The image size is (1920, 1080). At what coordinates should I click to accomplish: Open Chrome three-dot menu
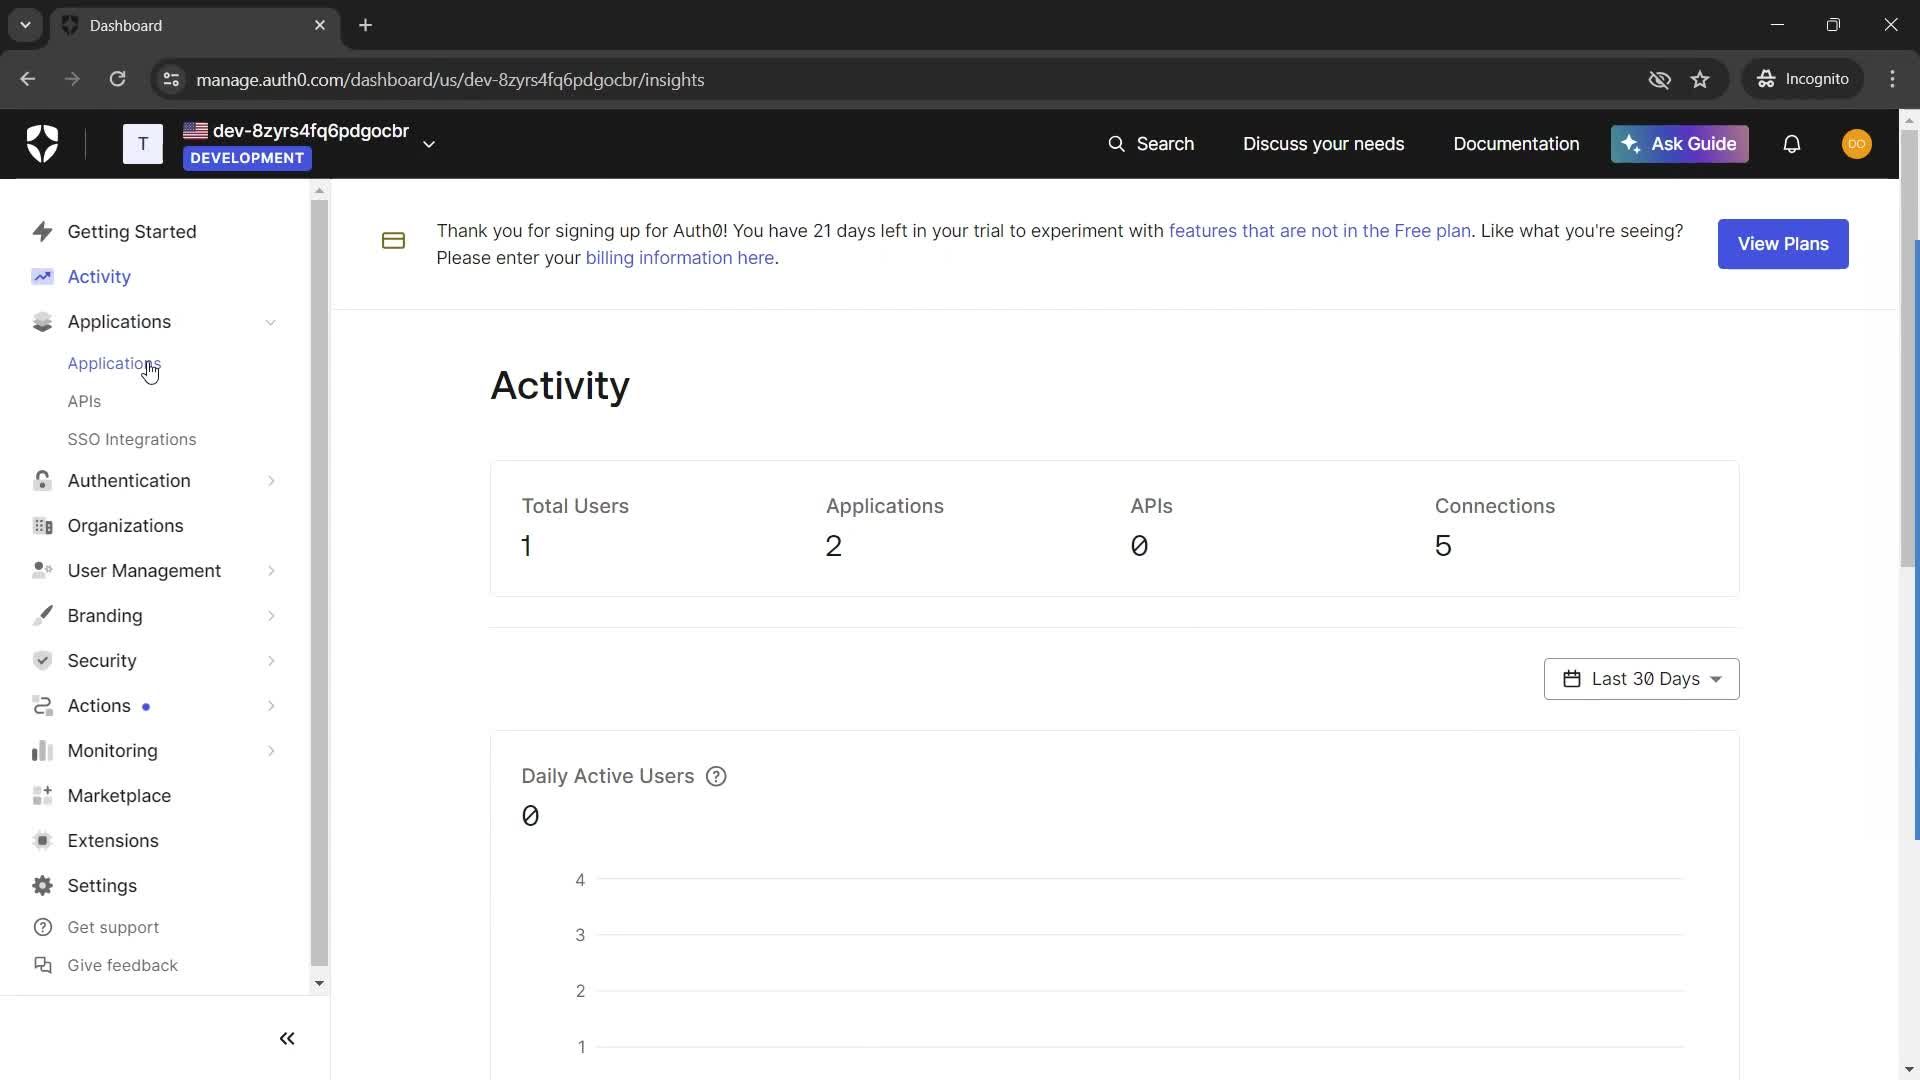tap(1892, 79)
